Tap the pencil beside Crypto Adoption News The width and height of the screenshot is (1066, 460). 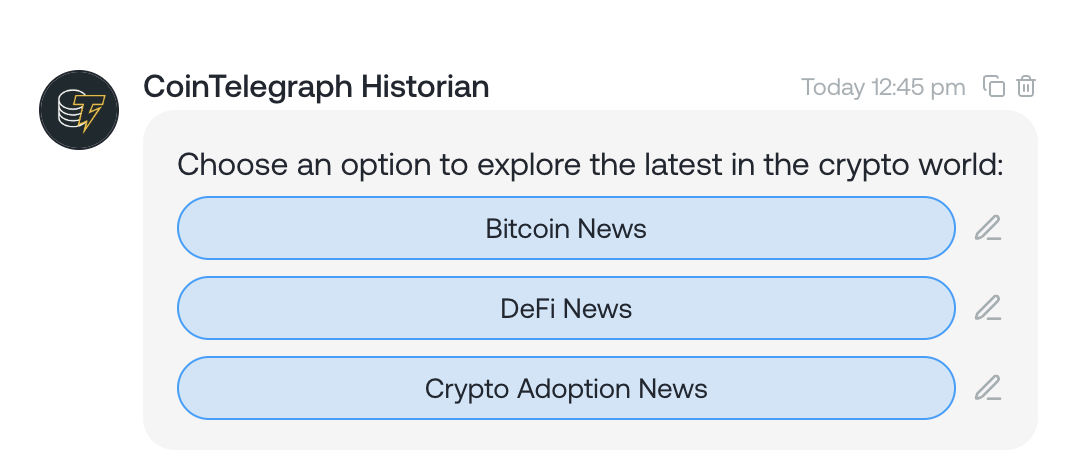pyautogui.click(x=988, y=388)
